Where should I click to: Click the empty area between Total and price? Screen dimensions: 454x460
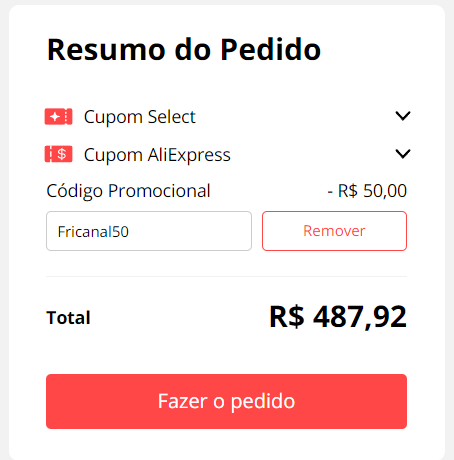180,317
